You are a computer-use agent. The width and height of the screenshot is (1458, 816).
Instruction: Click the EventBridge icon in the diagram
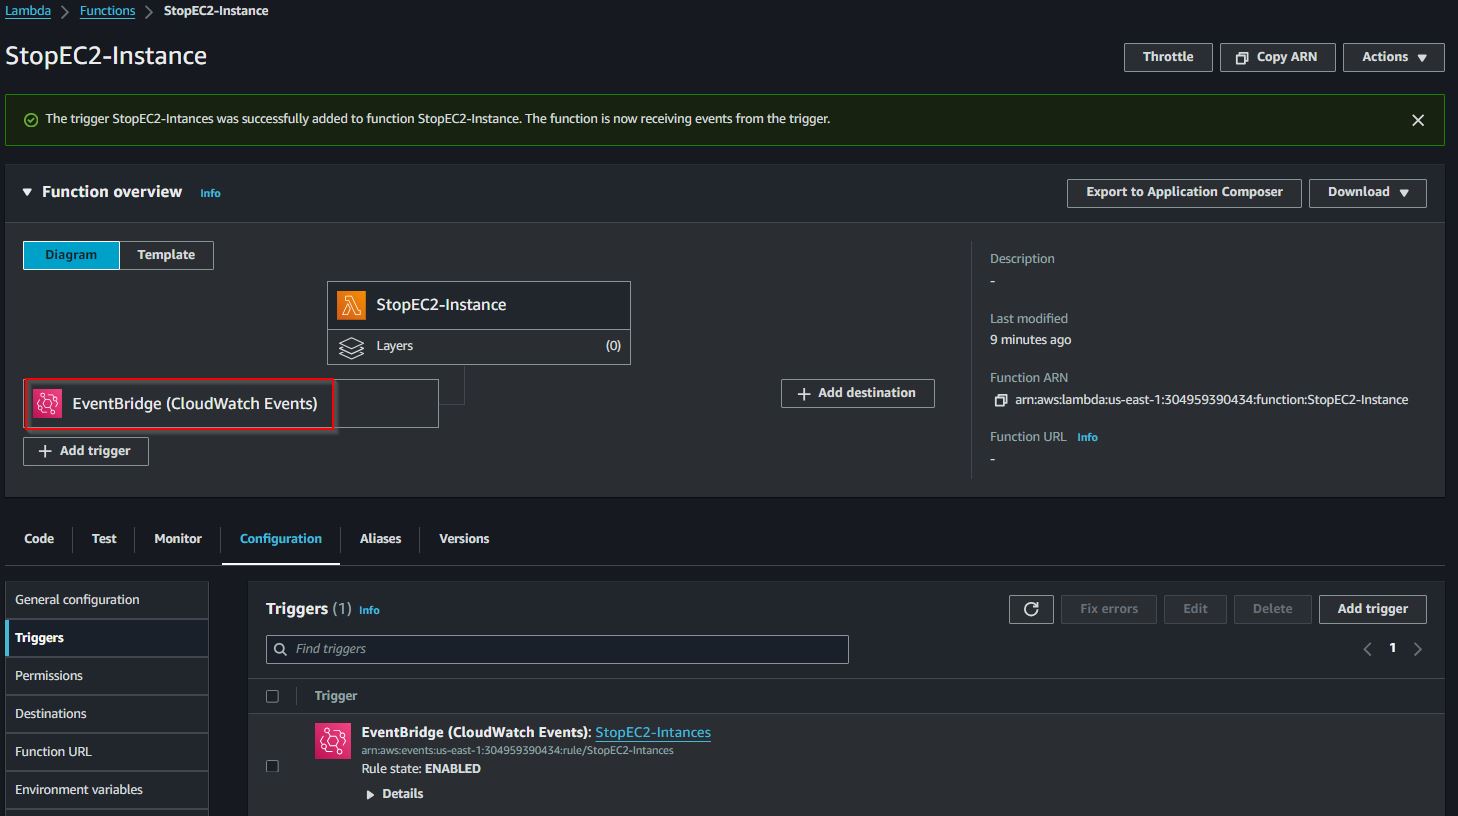48,403
